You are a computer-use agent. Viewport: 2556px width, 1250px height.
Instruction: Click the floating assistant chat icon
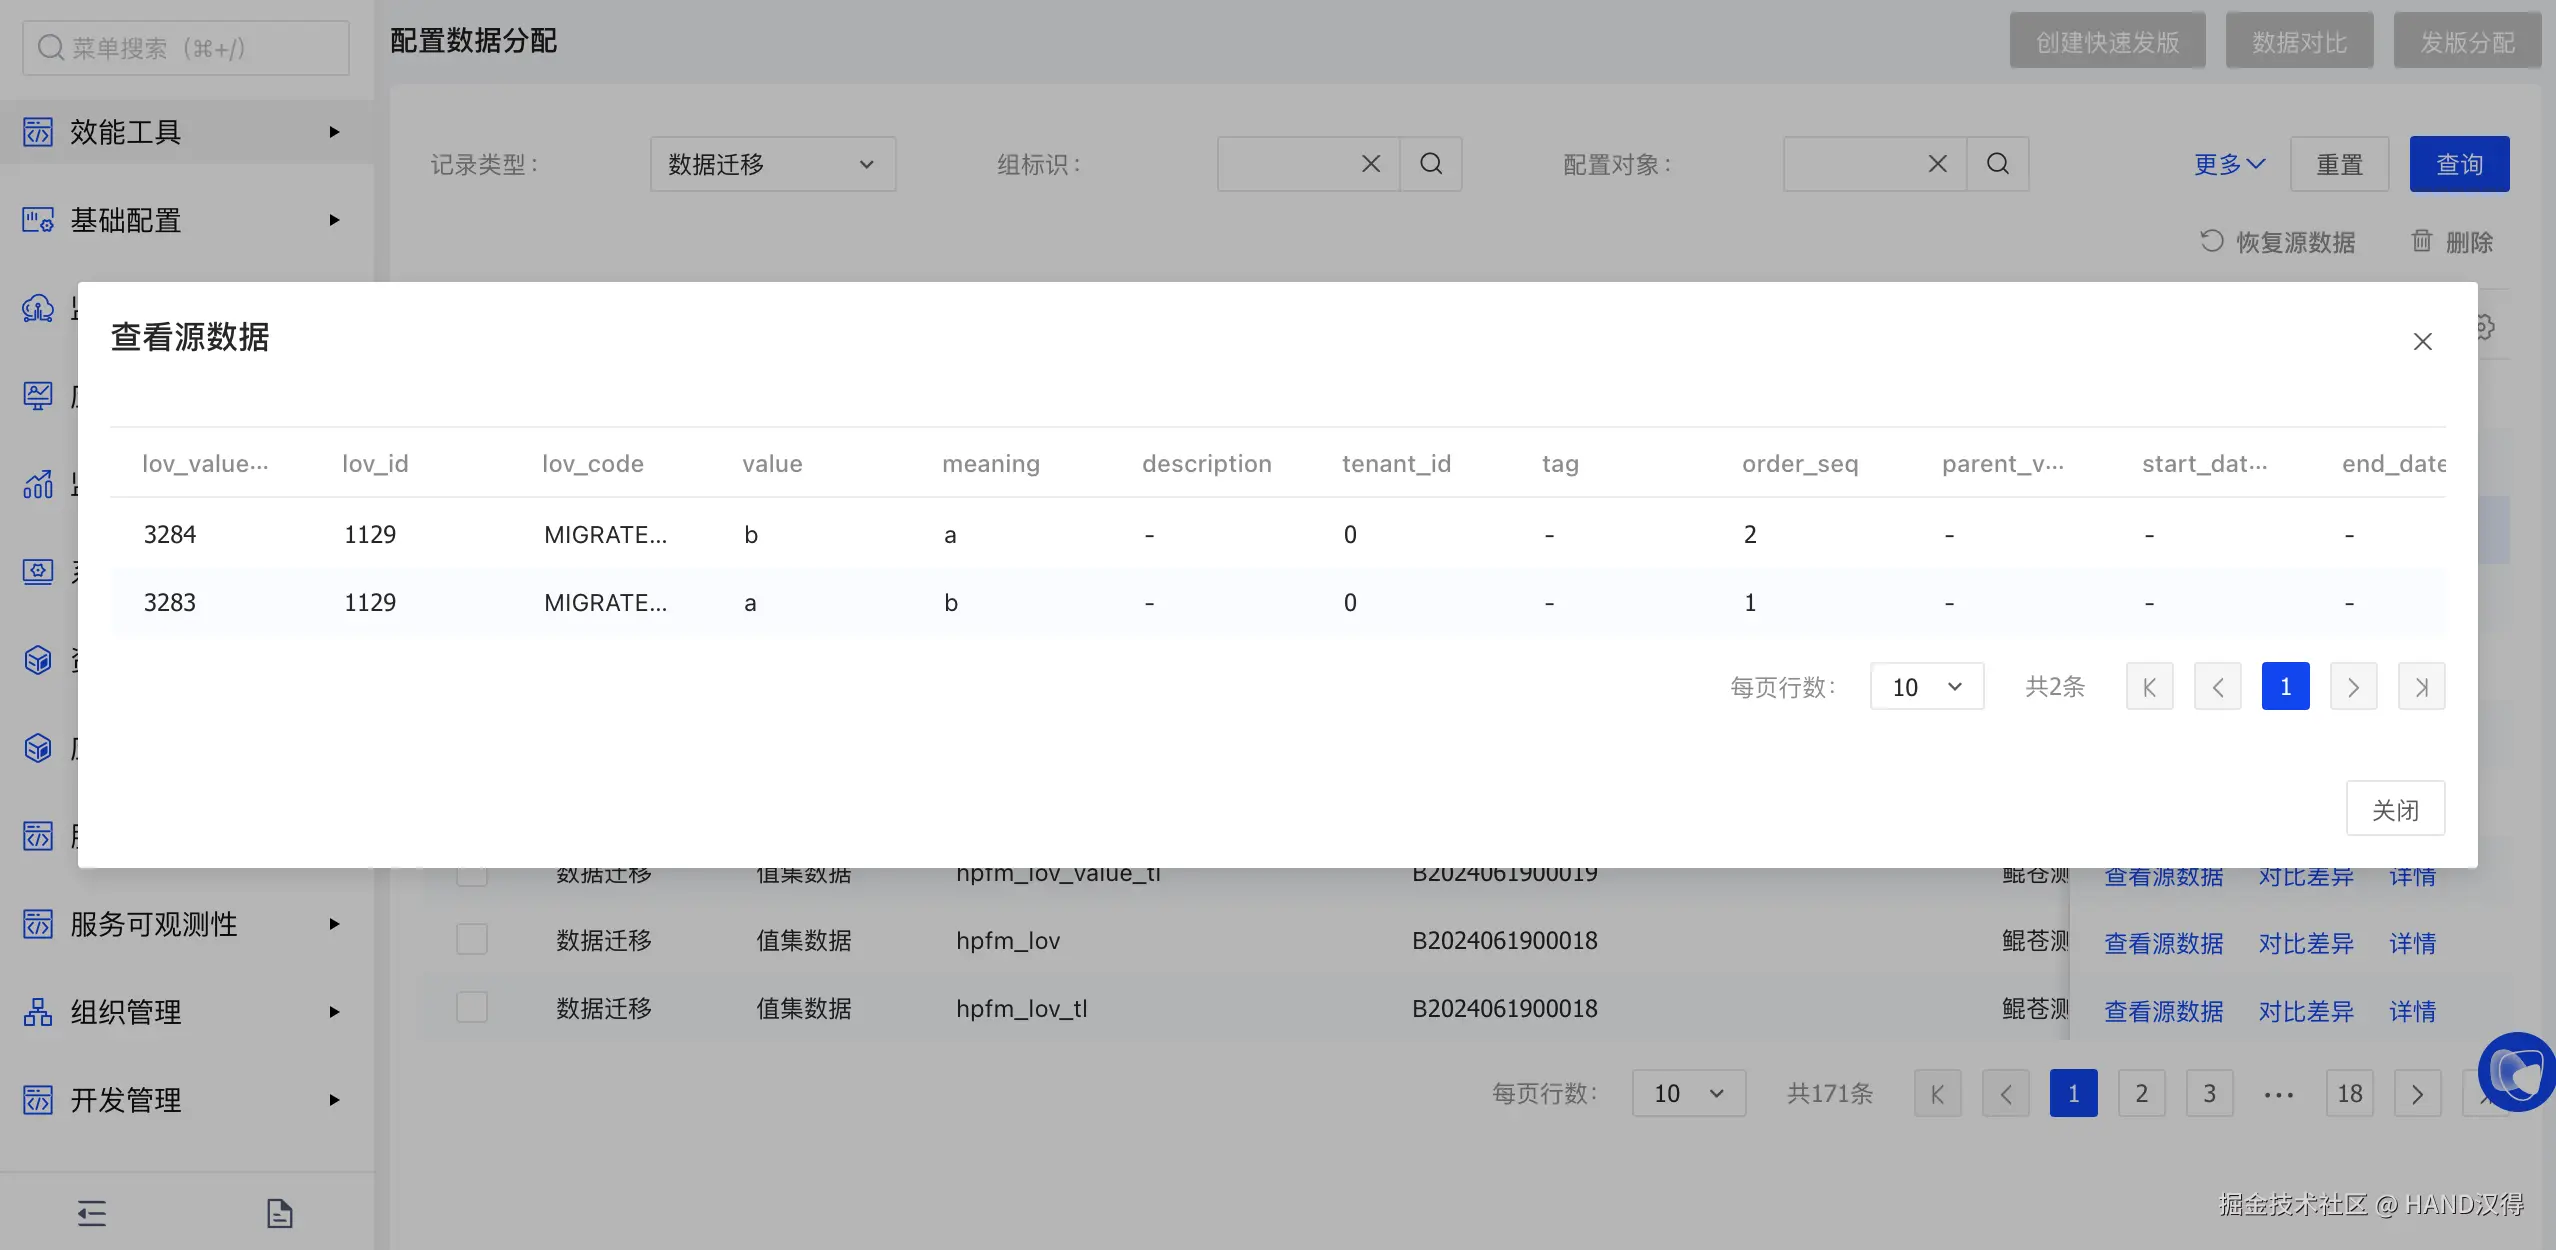2516,1072
